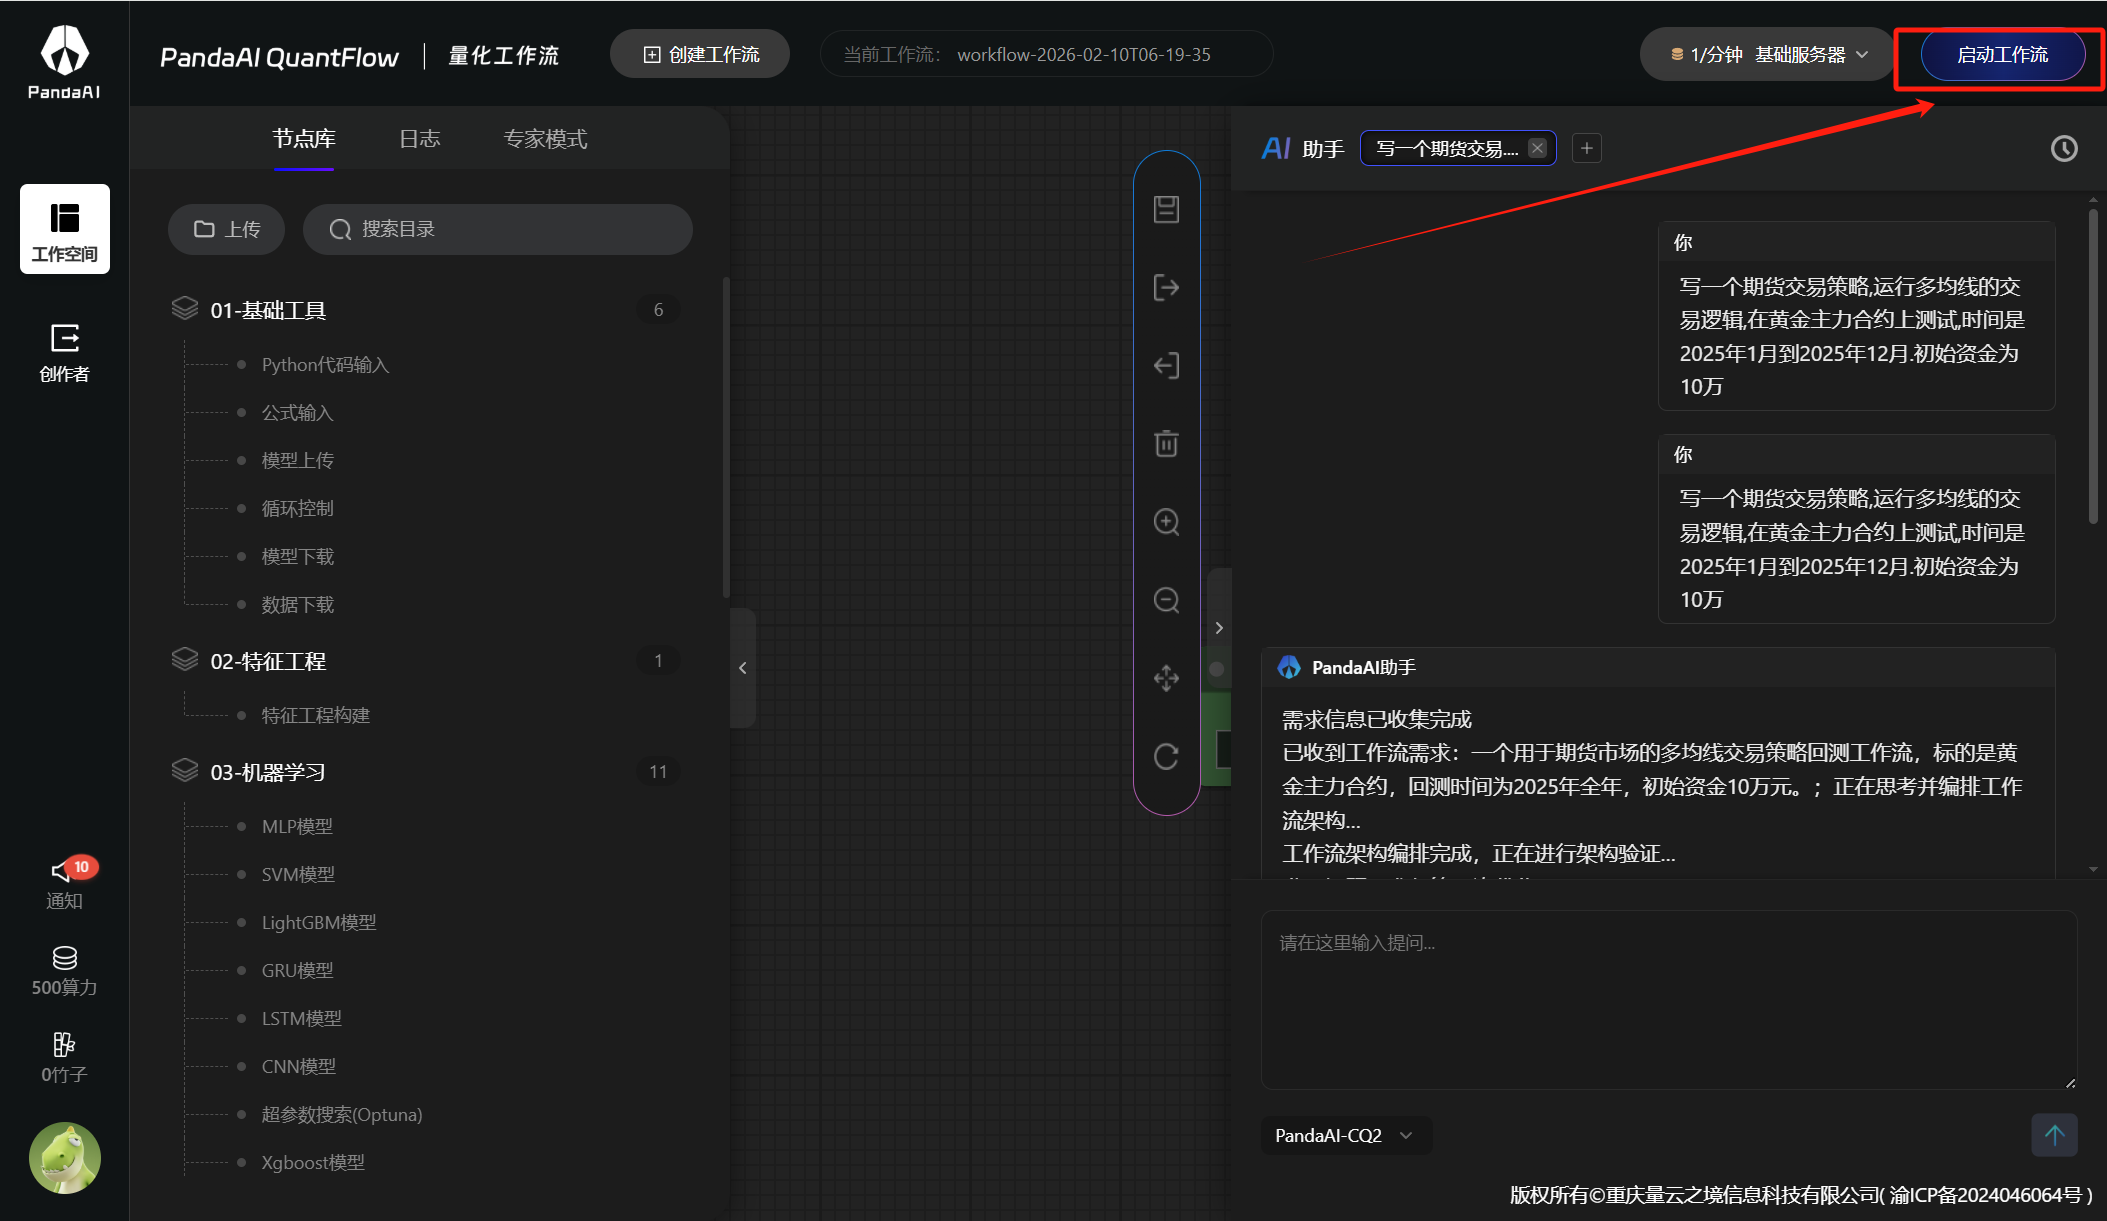This screenshot has height=1221, width=2107.
Task: Click the 启动工作流 button
Action: click(2003, 55)
